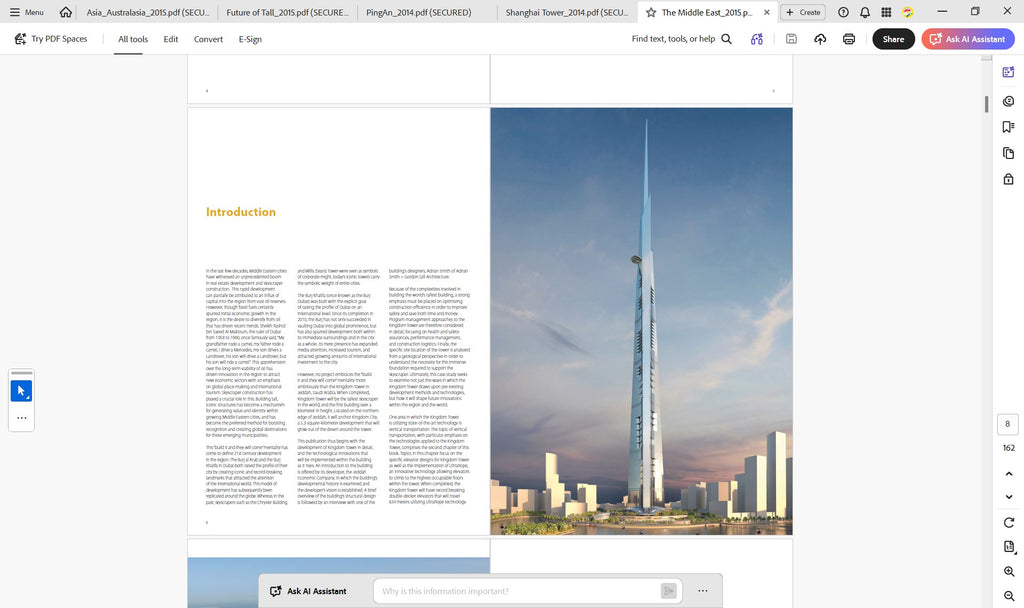The height and width of the screenshot is (608, 1024).
Task: Activate the selection arrow tool
Action: tap(21, 391)
